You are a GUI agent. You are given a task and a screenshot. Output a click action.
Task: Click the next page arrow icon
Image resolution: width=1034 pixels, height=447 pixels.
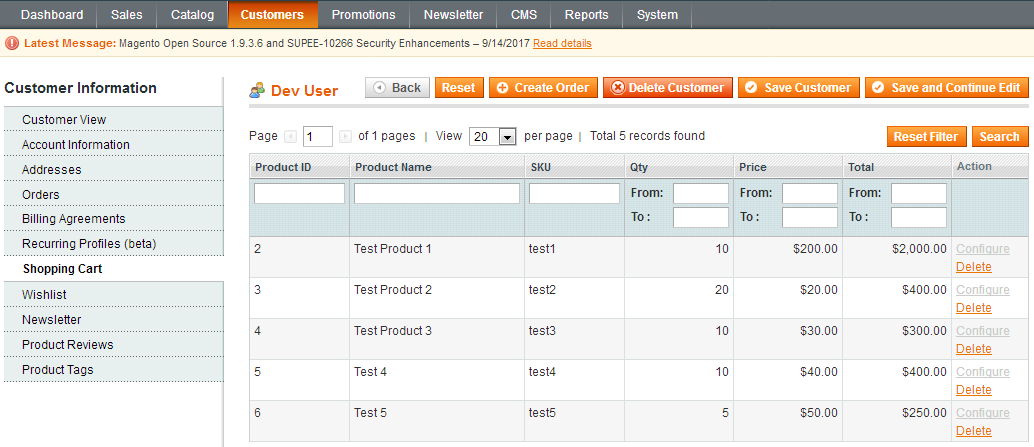click(345, 137)
